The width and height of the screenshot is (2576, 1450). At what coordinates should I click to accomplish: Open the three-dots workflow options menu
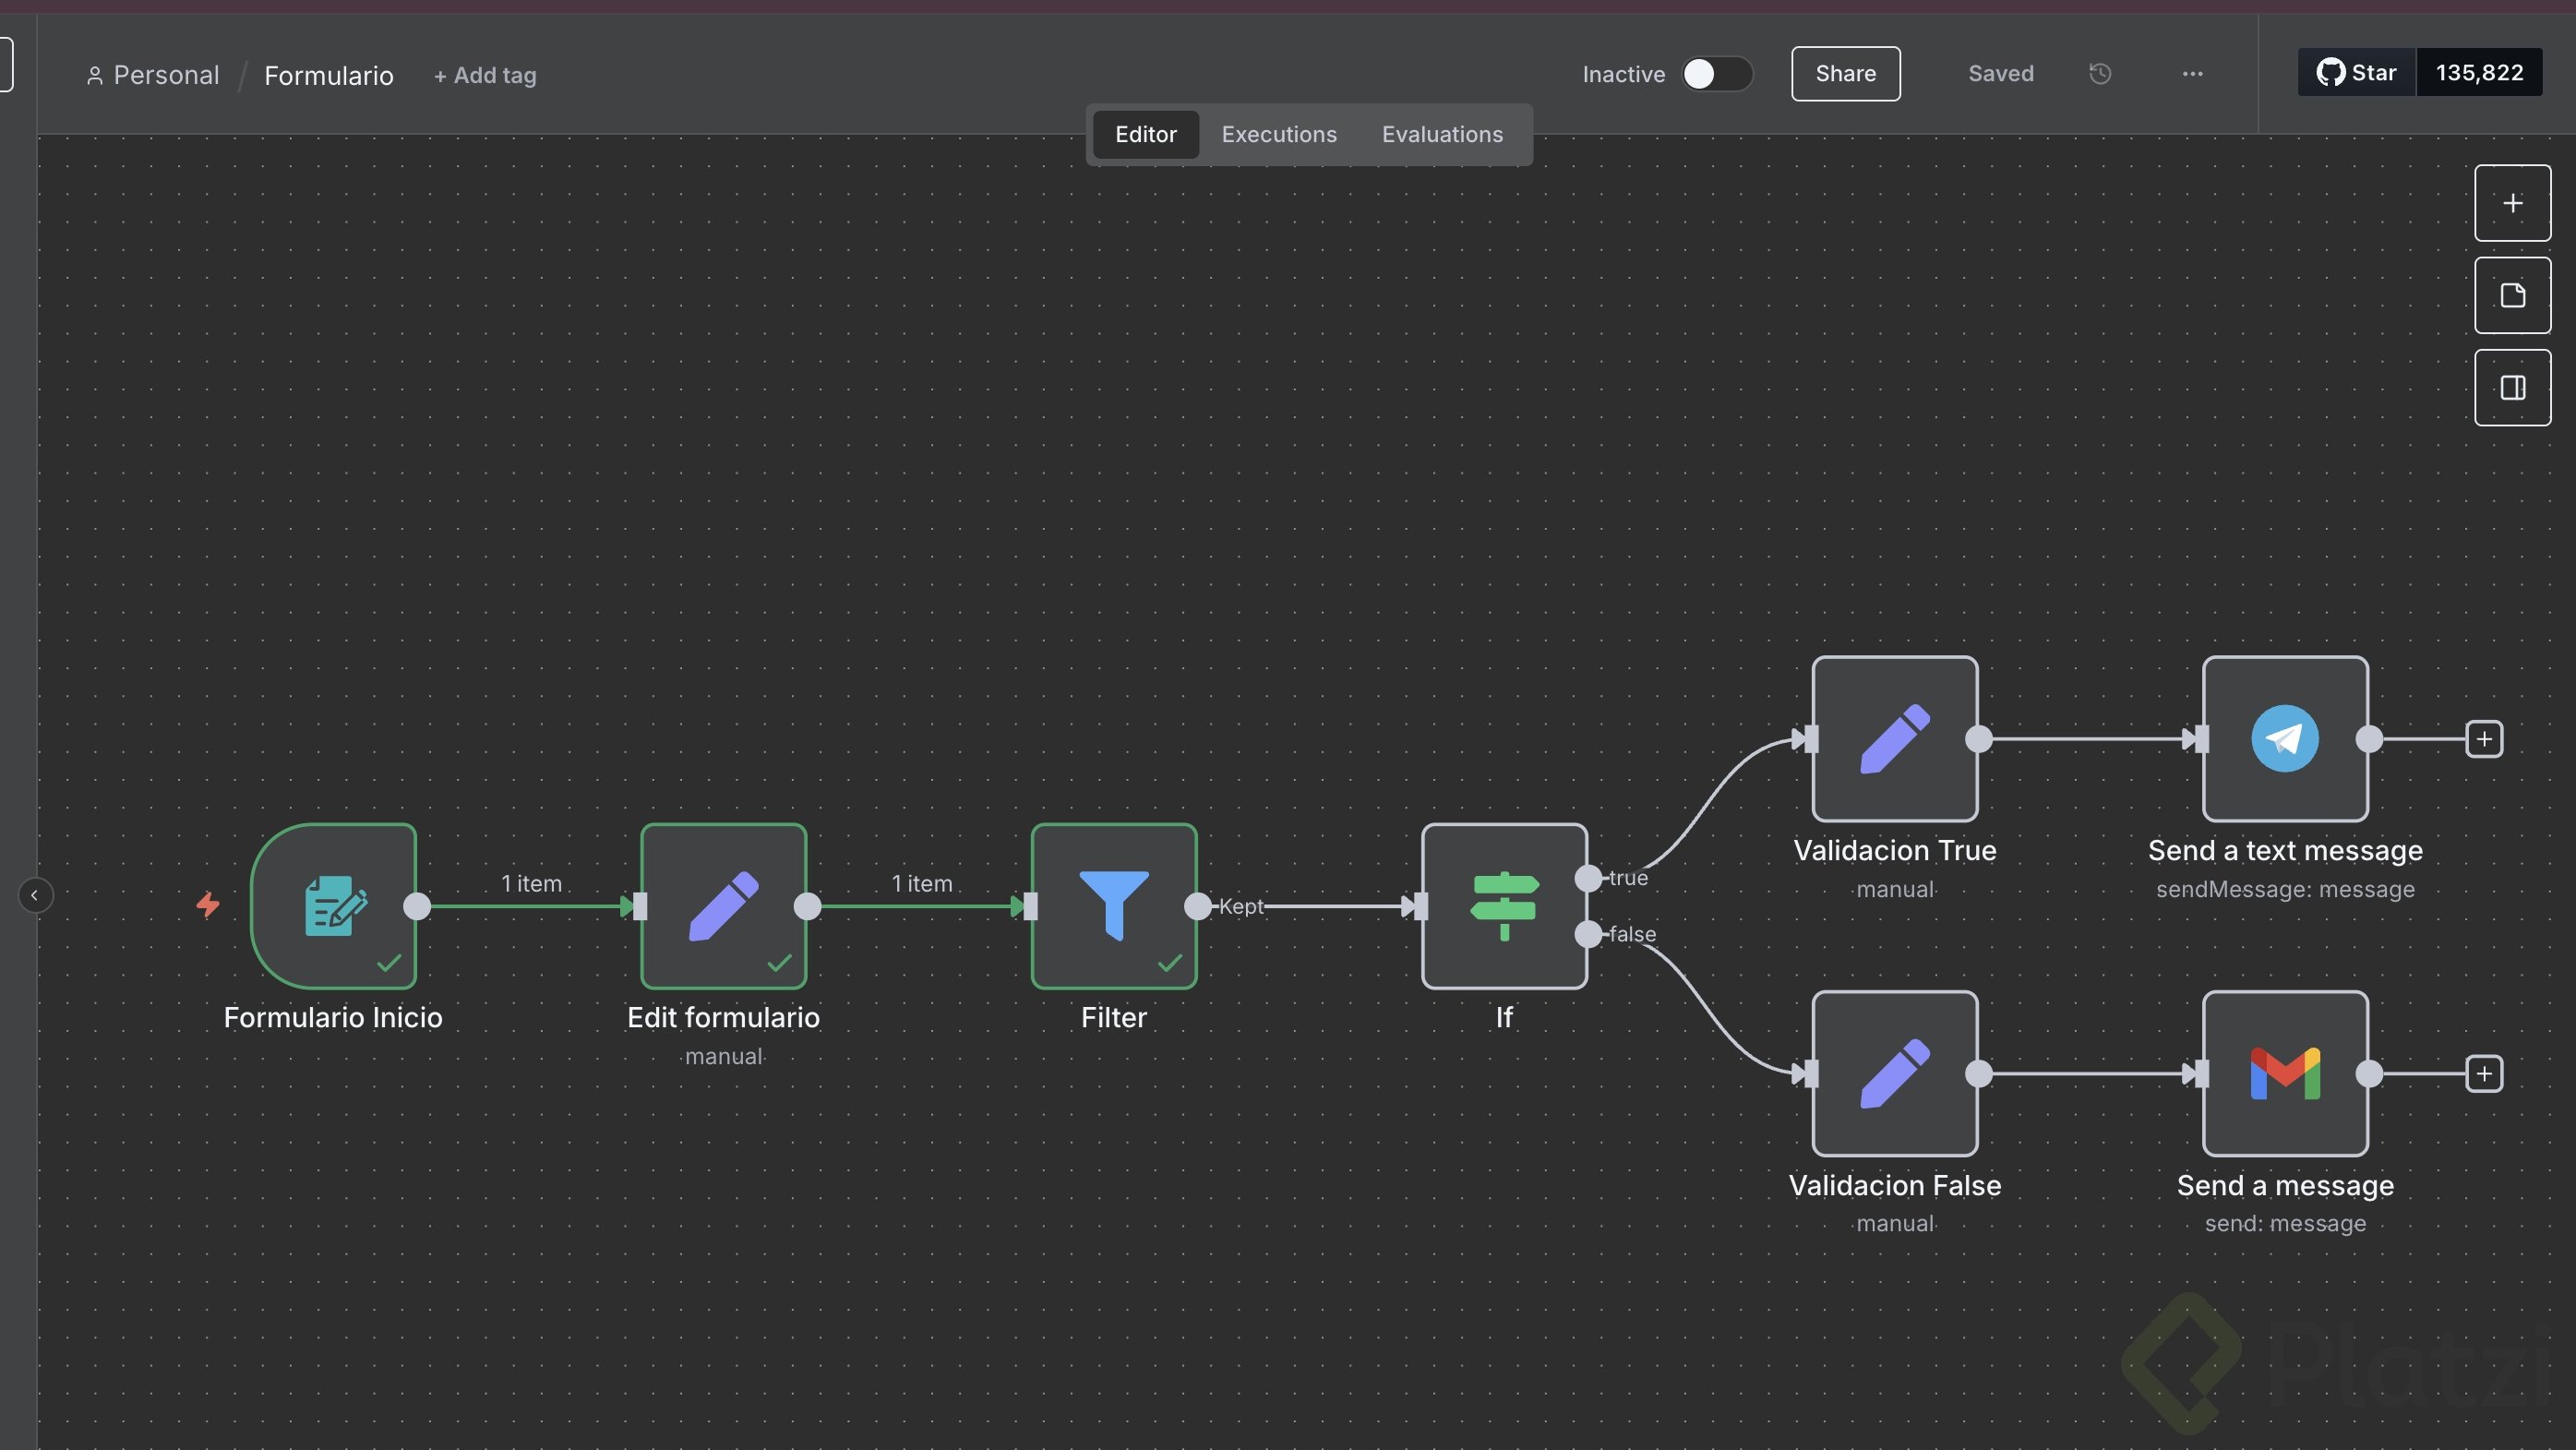coord(2192,74)
